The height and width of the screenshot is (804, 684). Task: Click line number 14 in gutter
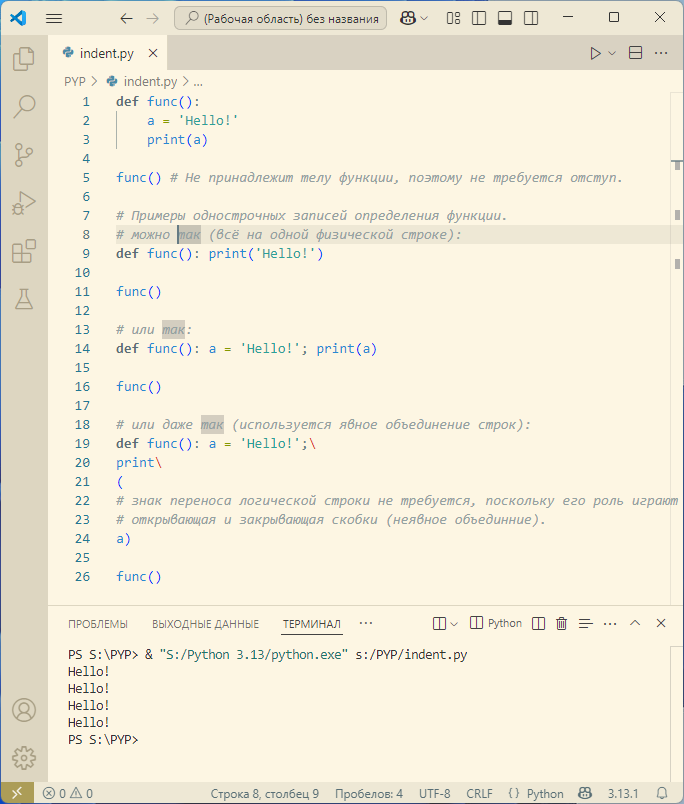click(83, 349)
